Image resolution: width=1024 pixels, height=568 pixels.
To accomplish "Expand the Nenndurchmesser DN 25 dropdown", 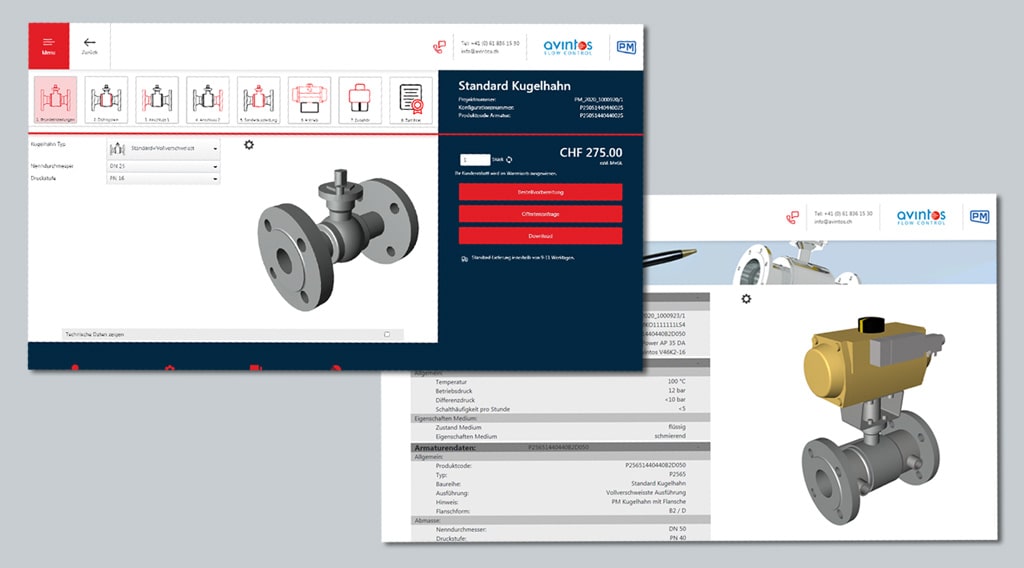I will coord(163,166).
